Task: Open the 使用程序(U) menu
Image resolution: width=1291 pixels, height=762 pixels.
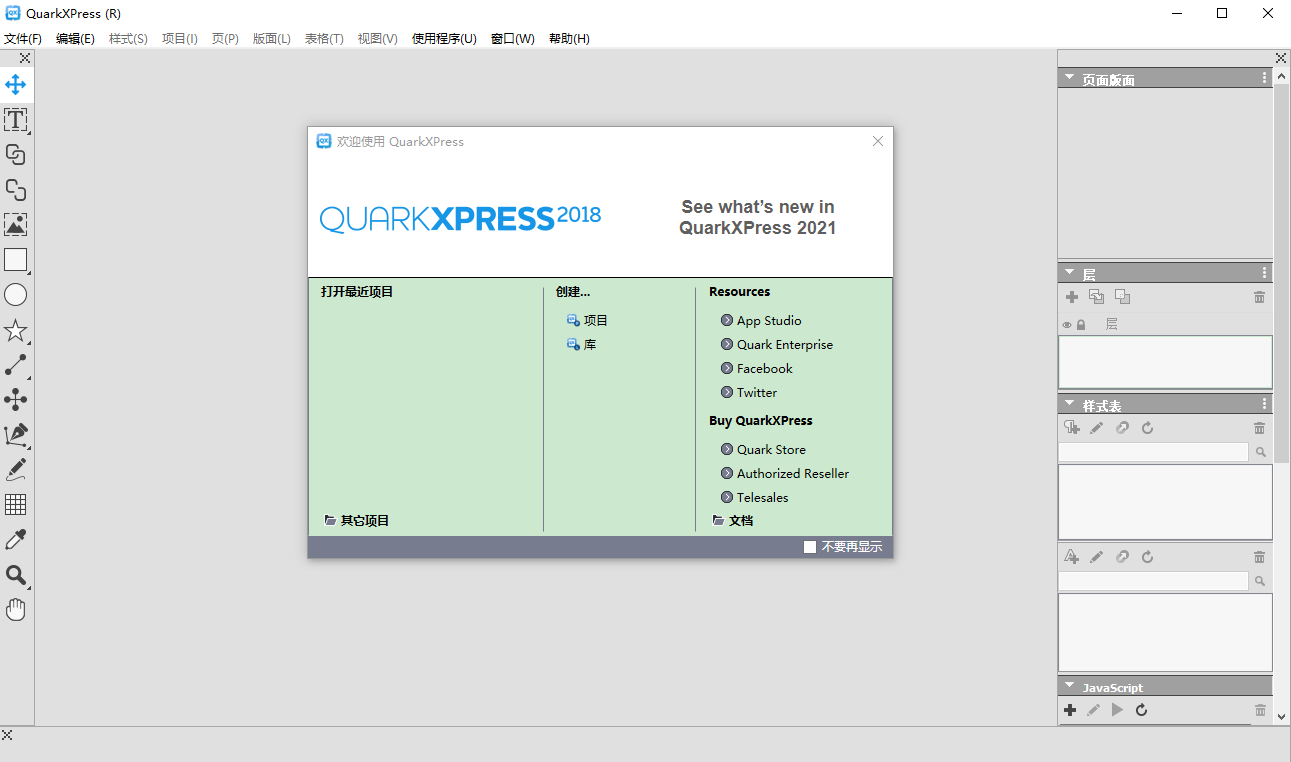Action: point(444,39)
